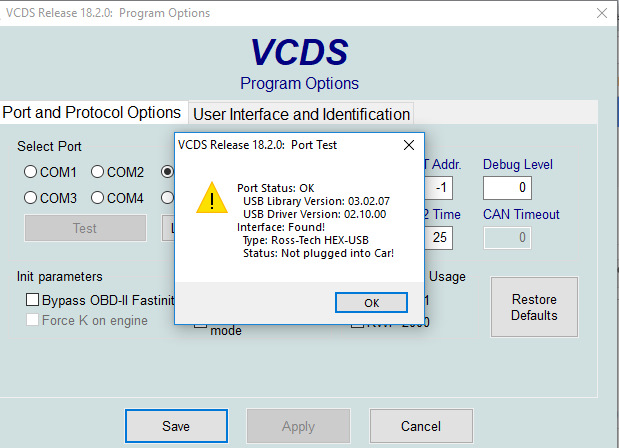Viewport: 619px width, 448px height.
Task: Toggle Force K on engine checkbox
Action: click(33, 321)
